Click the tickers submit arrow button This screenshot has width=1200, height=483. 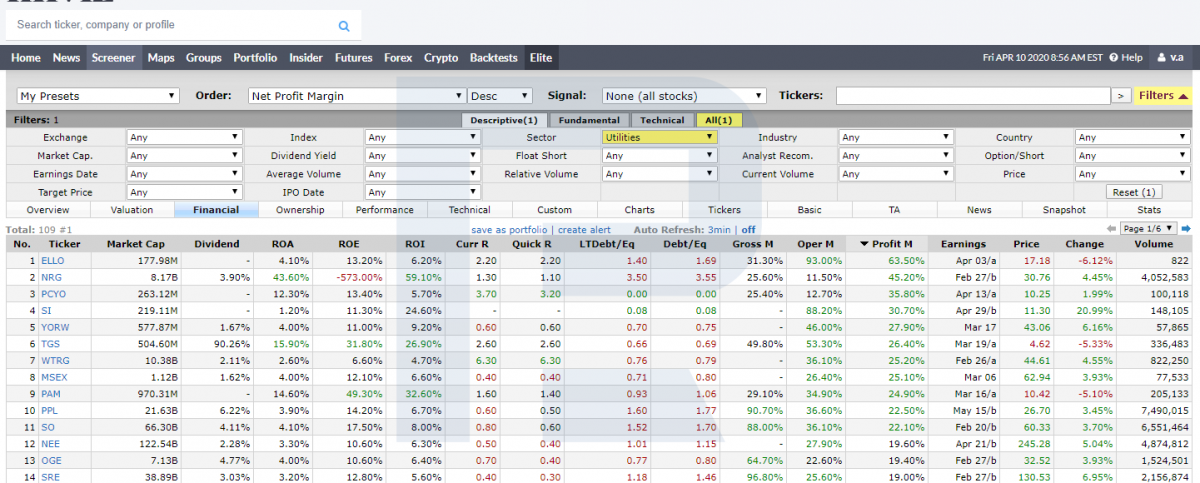(x=1122, y=96)
